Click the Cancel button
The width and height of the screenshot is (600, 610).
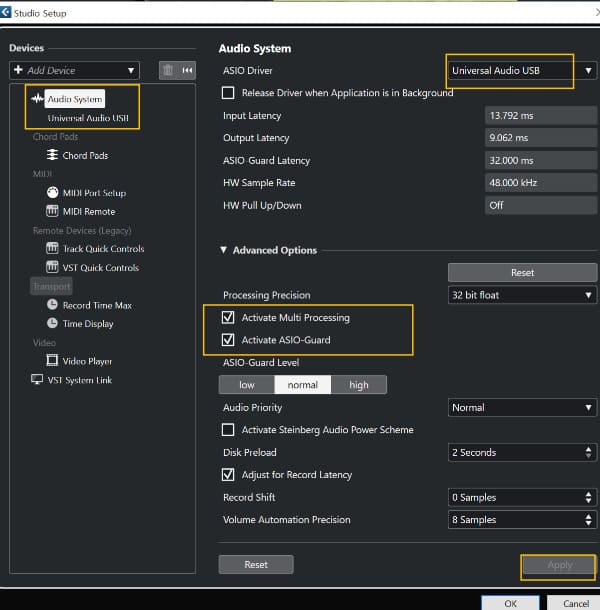[x=574, y=603]
